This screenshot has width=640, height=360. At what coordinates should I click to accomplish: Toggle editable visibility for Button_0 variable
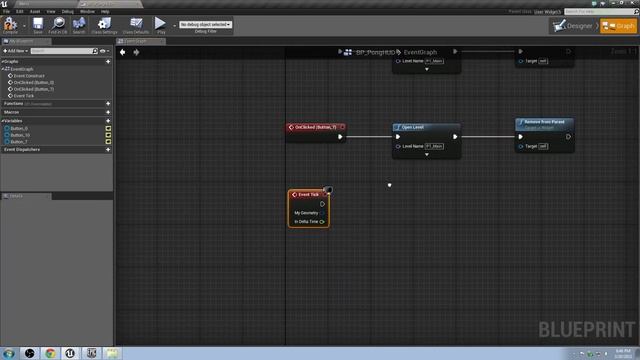tap(108, 129)
